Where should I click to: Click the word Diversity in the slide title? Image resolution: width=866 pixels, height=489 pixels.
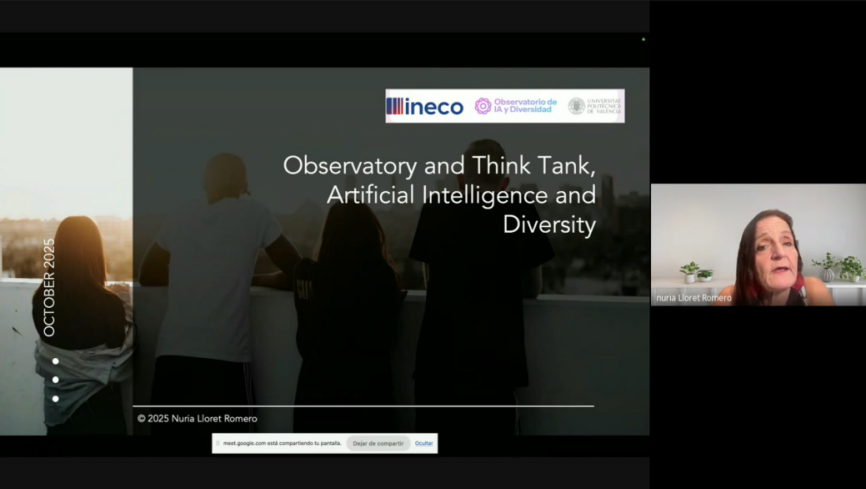[x=549, y=225]
